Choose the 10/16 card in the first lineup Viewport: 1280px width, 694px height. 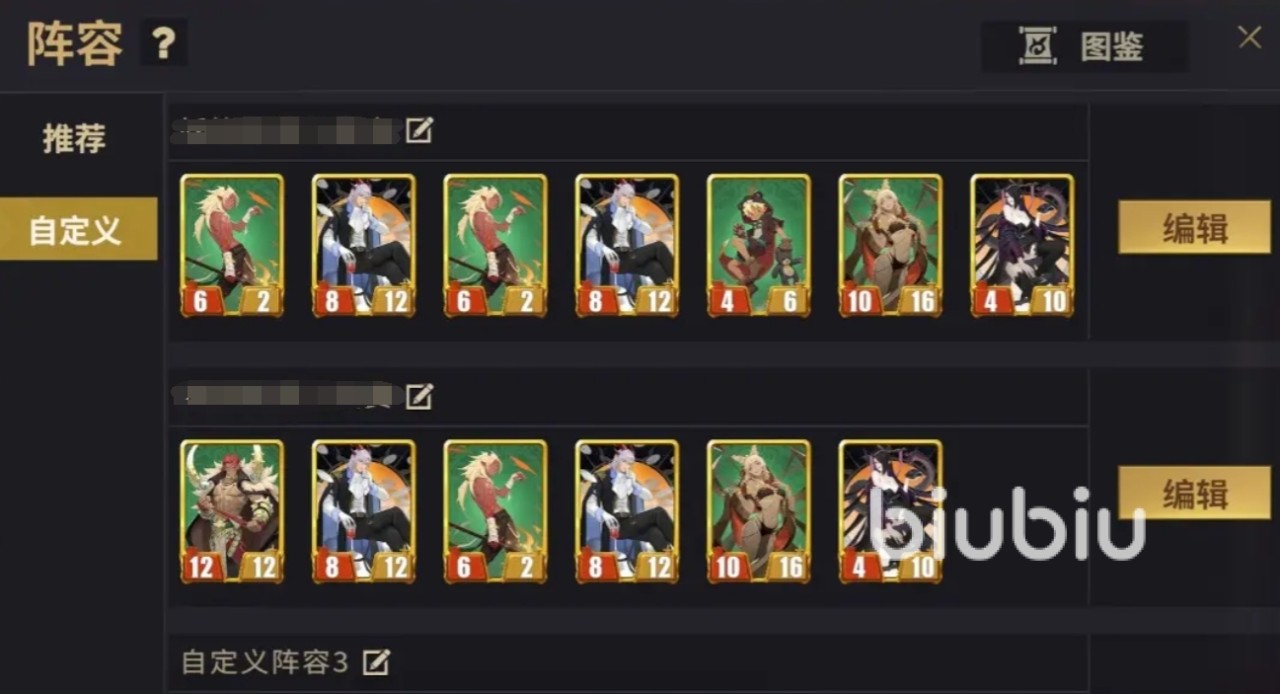click(x=891, y=246)
